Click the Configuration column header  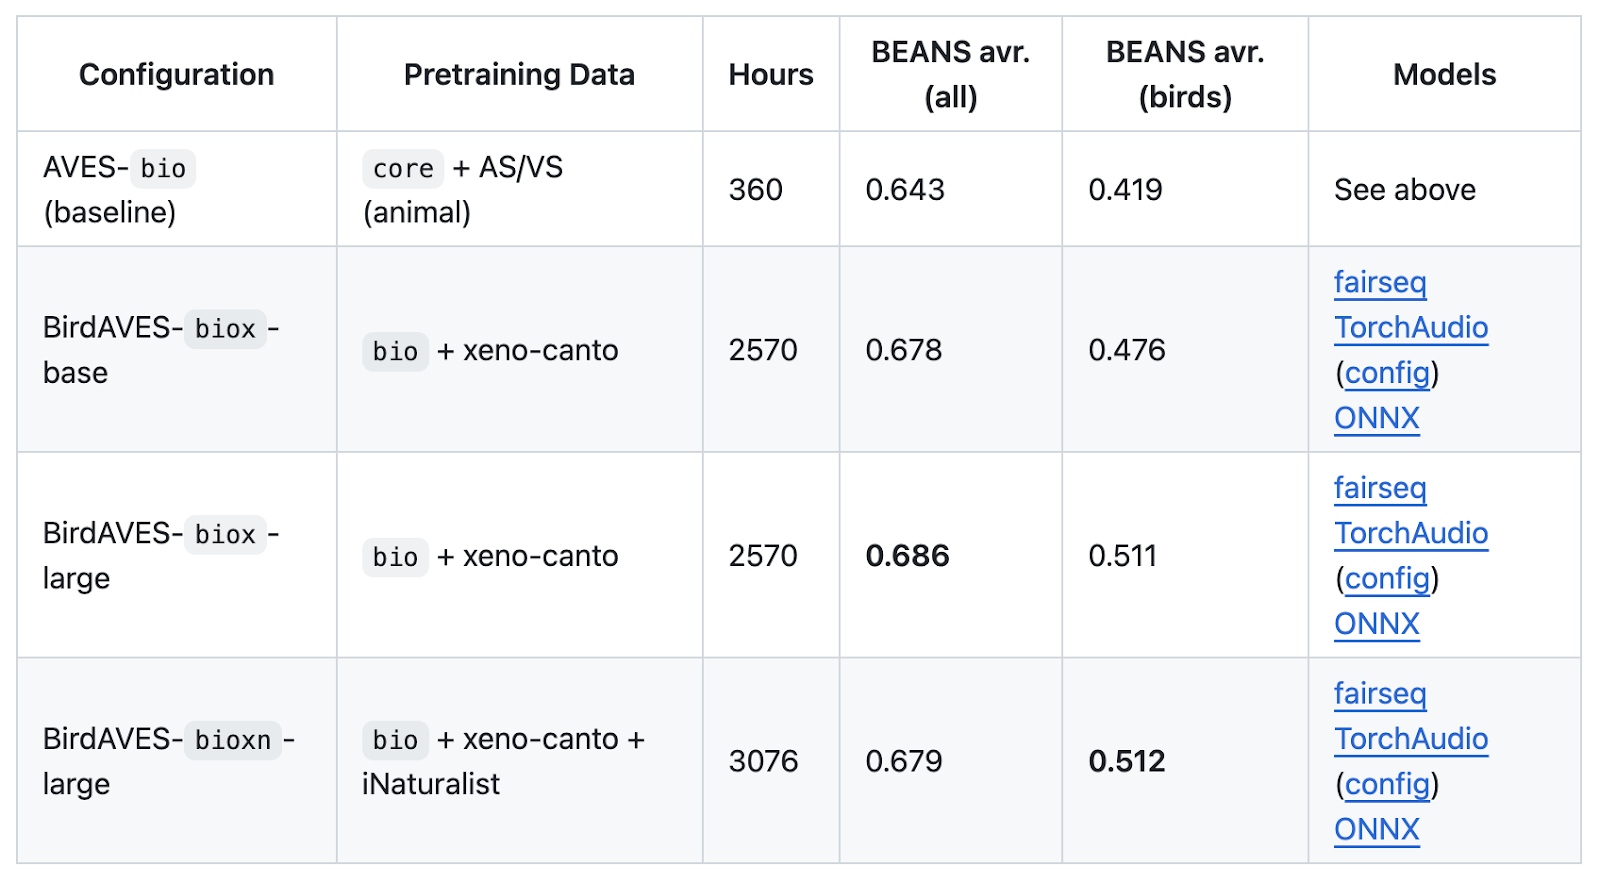[x=176, y=75]
